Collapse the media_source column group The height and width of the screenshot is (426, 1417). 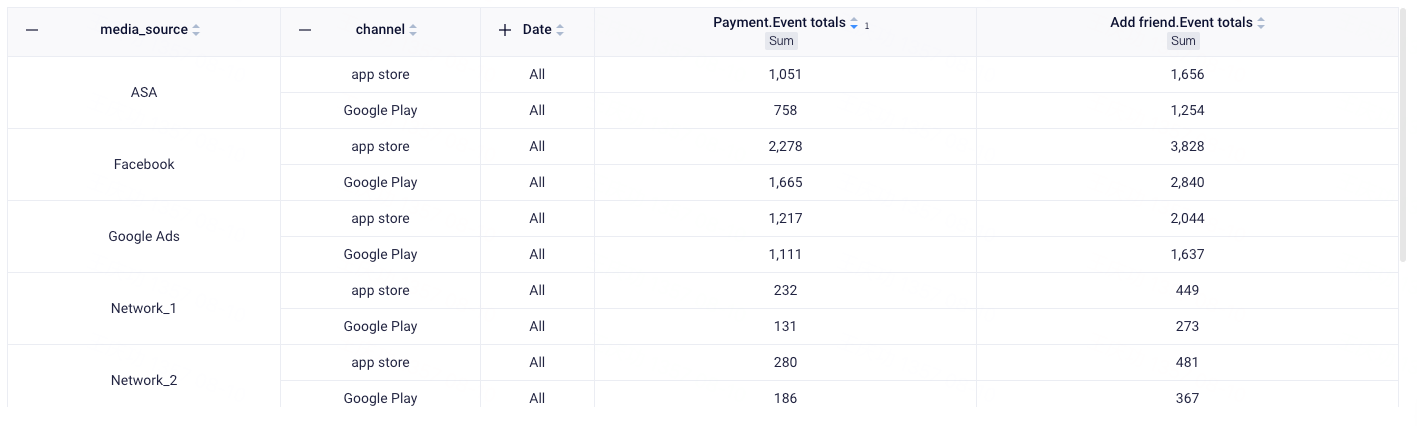pos(32,30)
